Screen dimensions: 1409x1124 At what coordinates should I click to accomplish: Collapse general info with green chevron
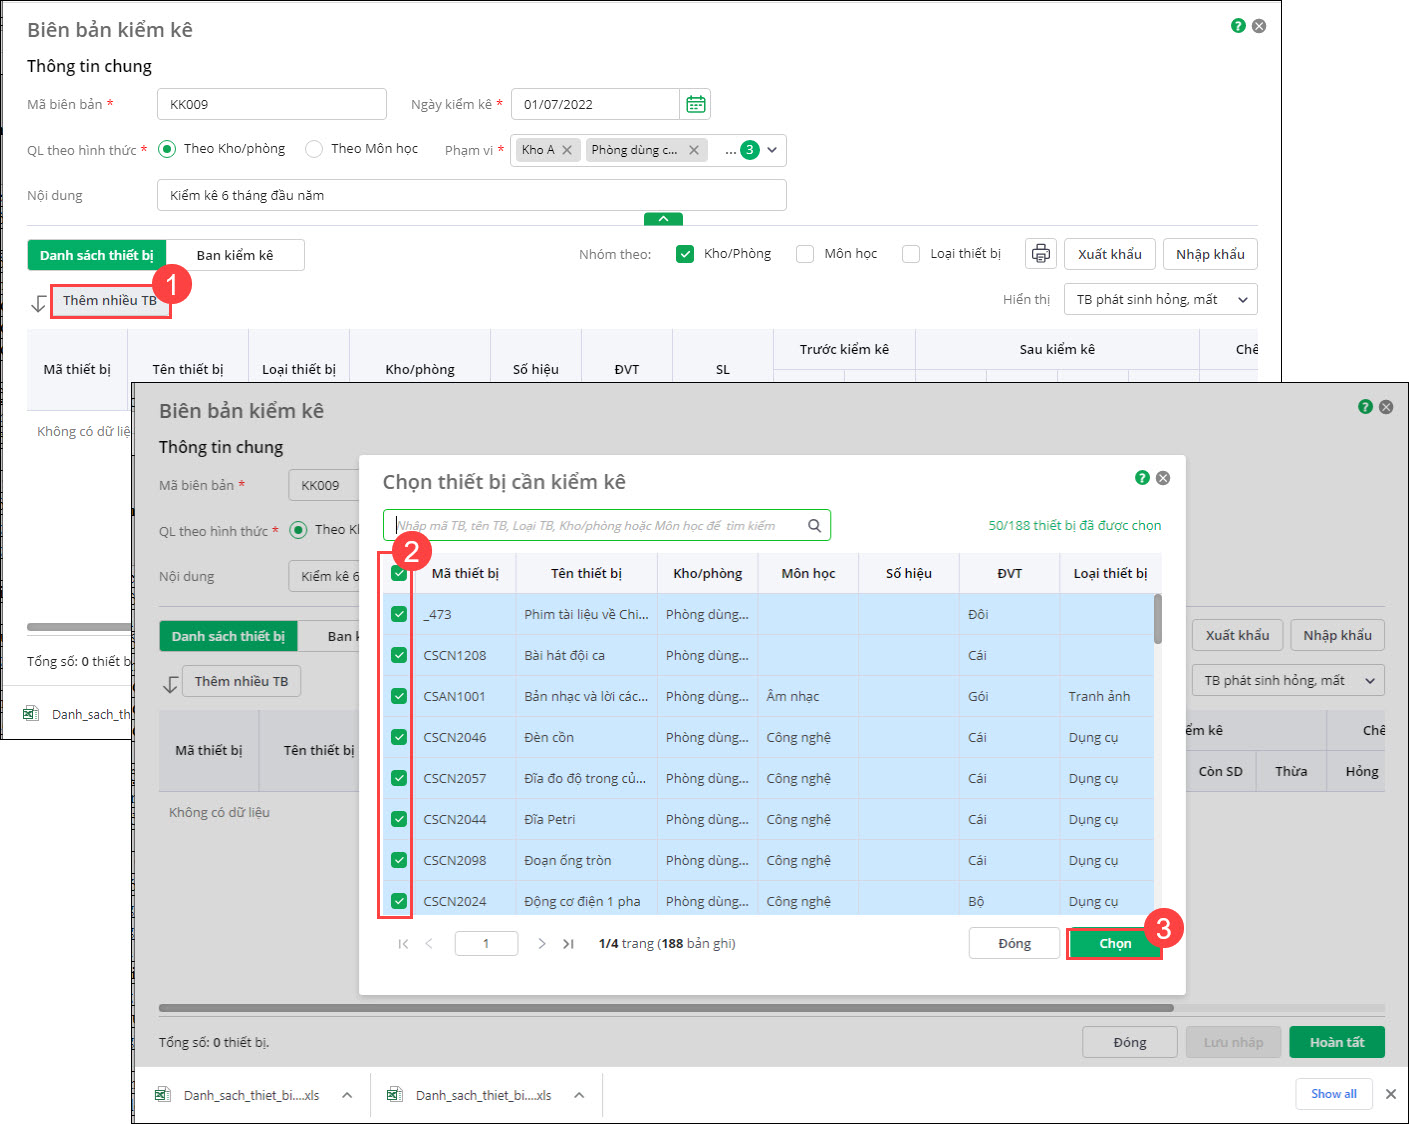coord(663,219)
